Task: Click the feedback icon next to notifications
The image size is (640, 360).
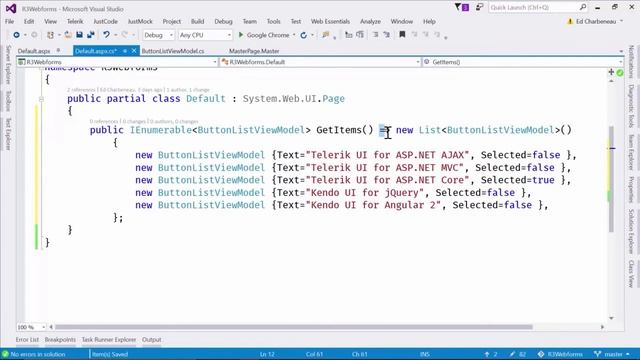Action: [479, 7]
